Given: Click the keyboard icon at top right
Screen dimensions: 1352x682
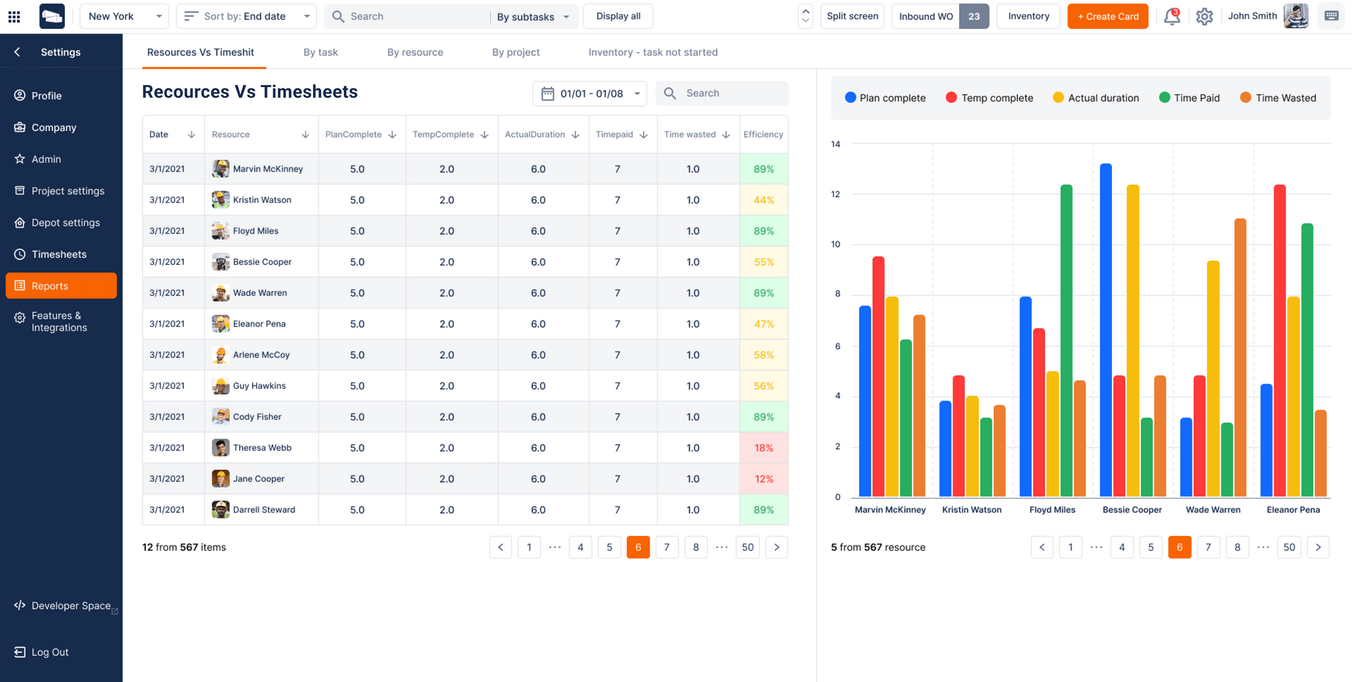Looking at the screenshot, I should click(1331, 16).
